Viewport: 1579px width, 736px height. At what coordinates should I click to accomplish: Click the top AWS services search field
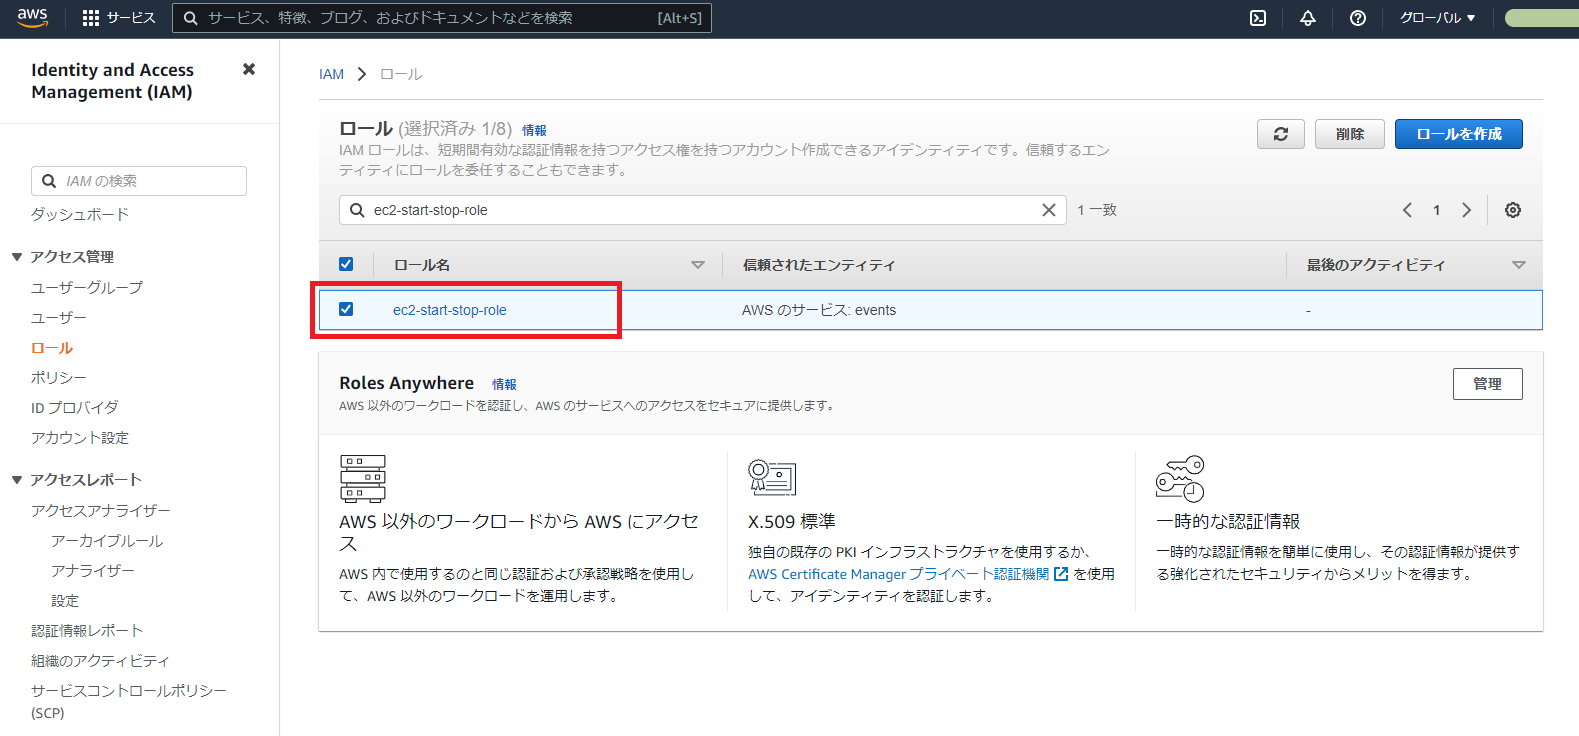(x=442, y=18)
